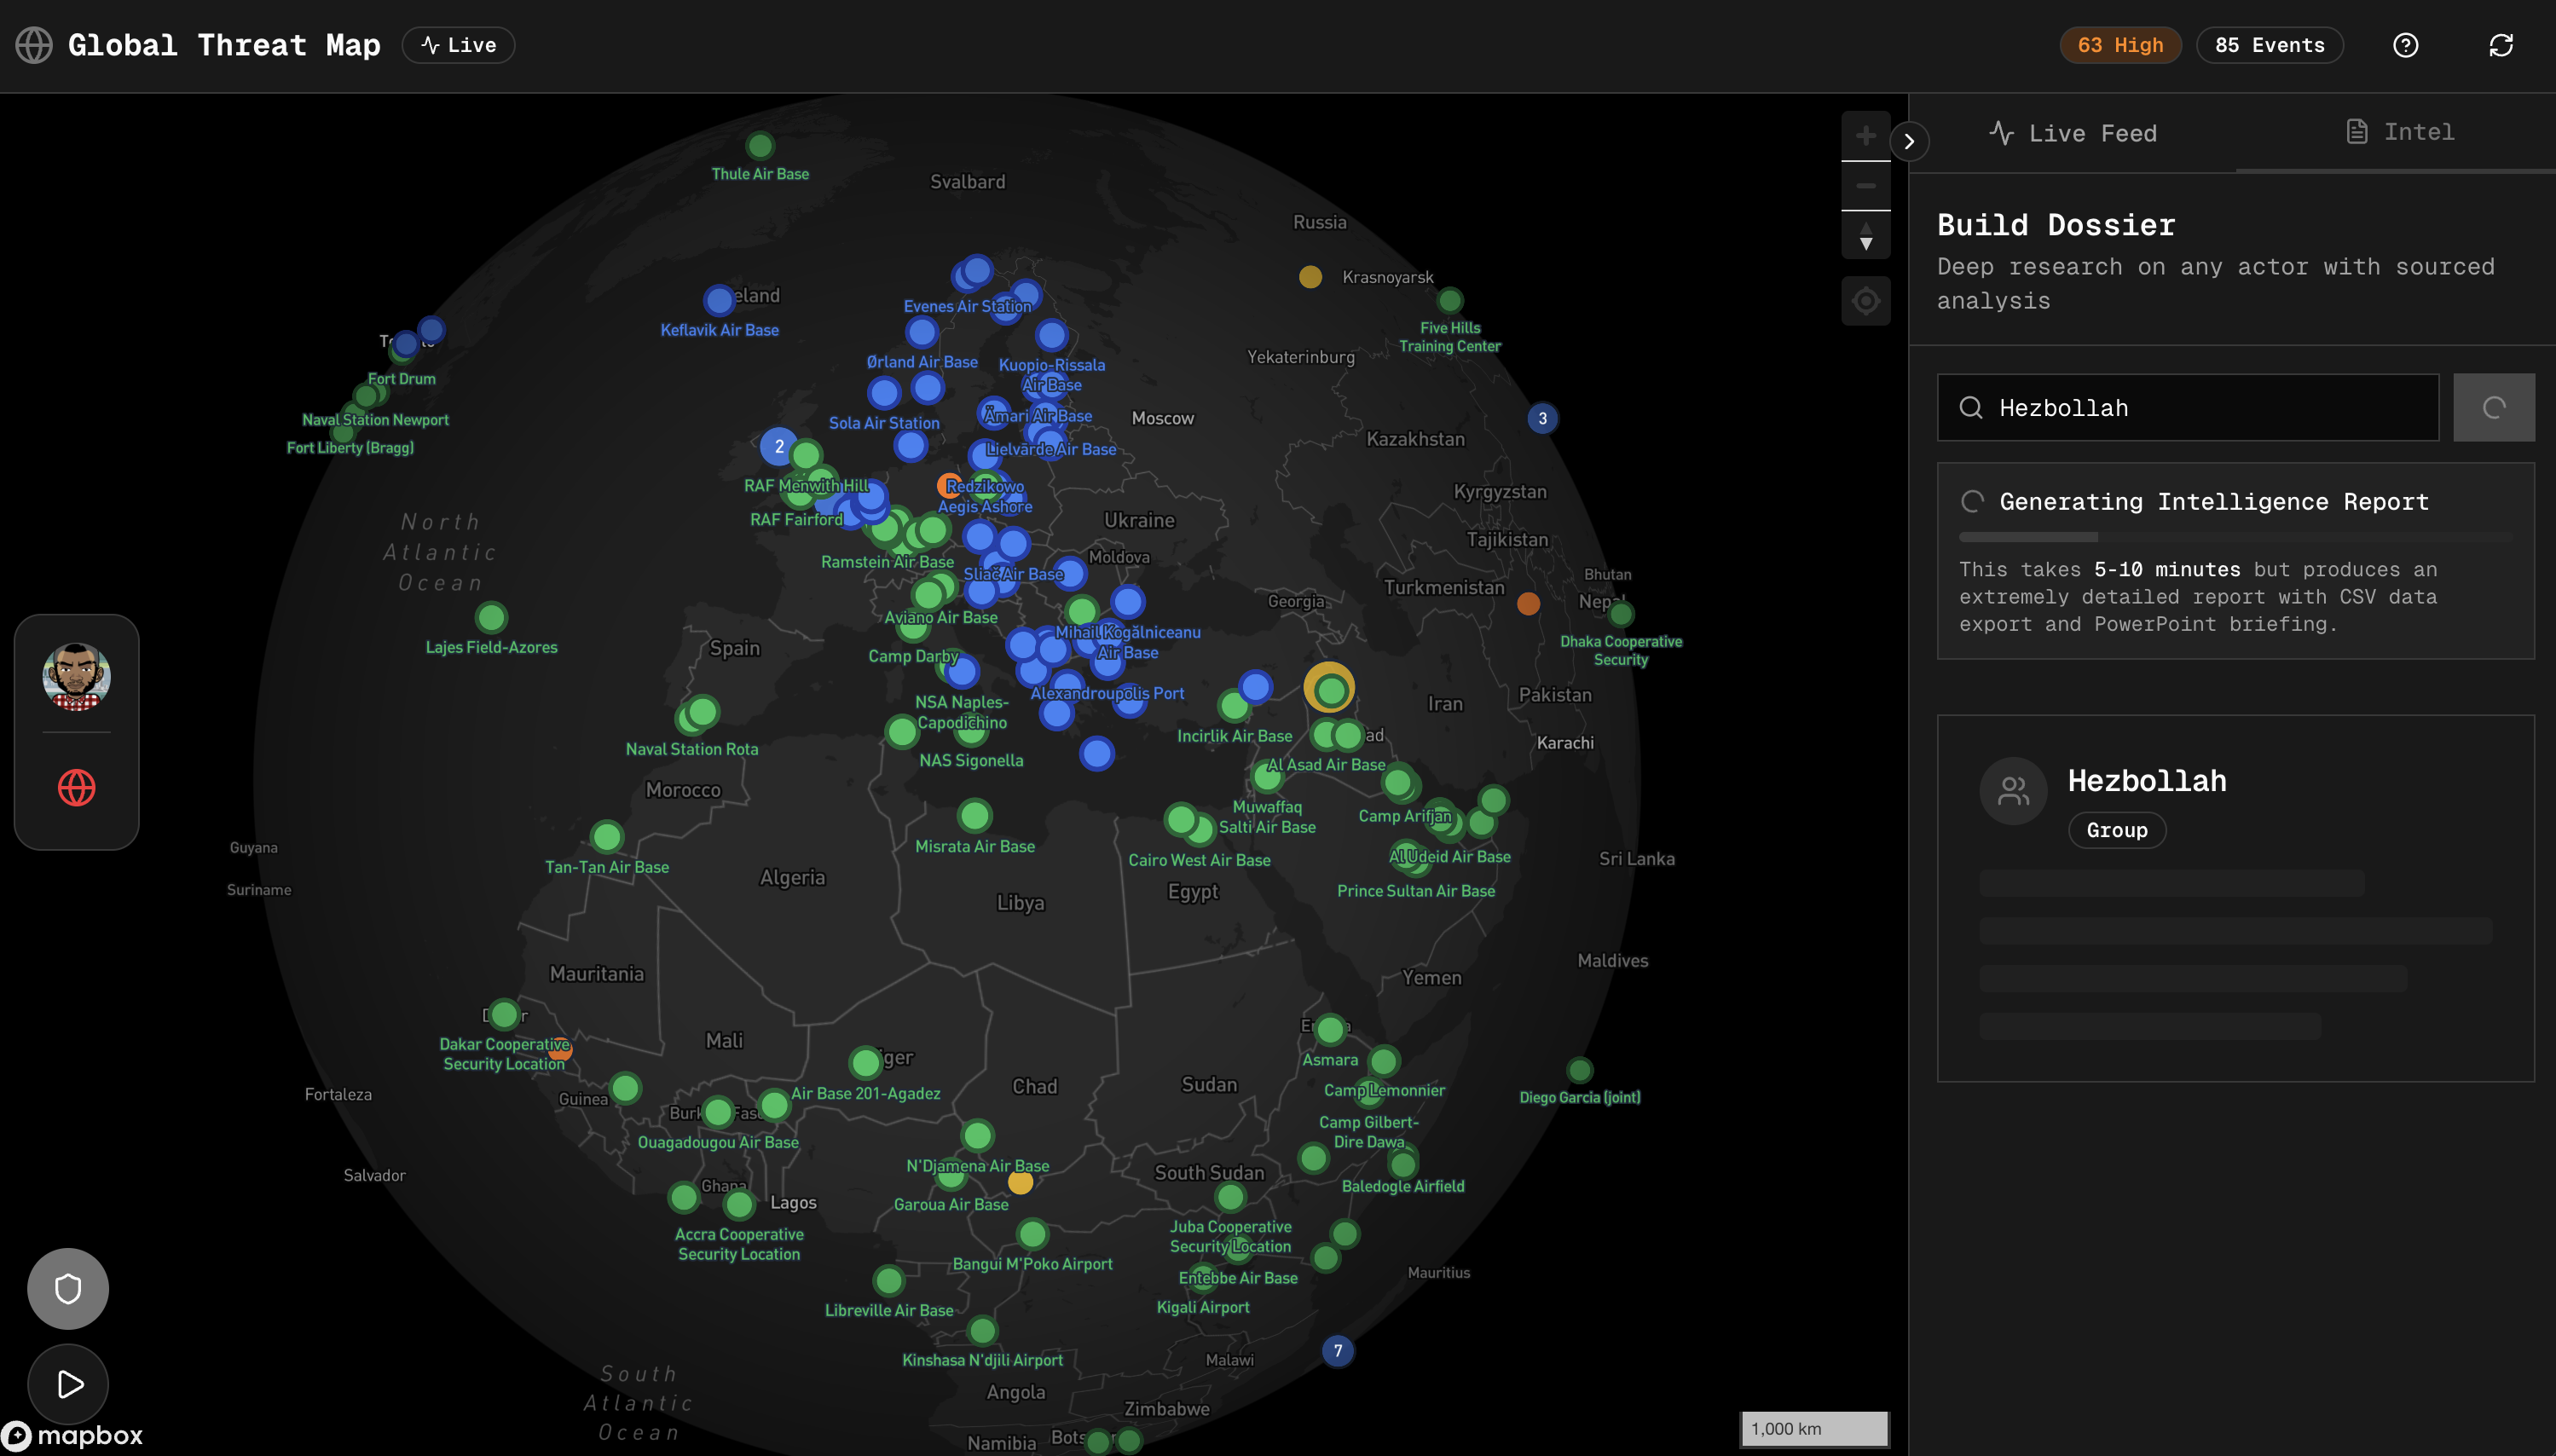Click the Moscow city label
This screenshot has width=2556, height=1456.
tap(1162, 418)
